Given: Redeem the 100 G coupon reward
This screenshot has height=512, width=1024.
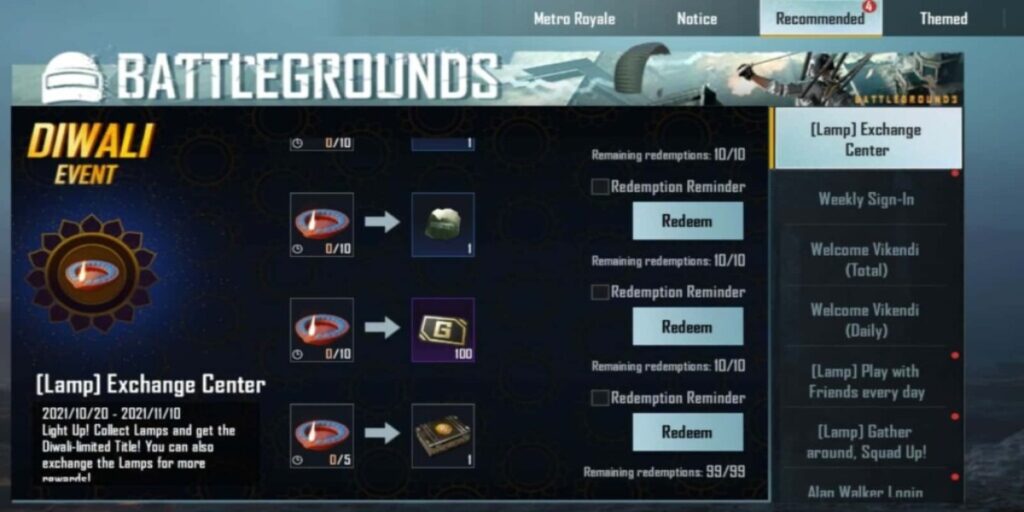Looking at the screenshot, I should [x=688, y=327].
